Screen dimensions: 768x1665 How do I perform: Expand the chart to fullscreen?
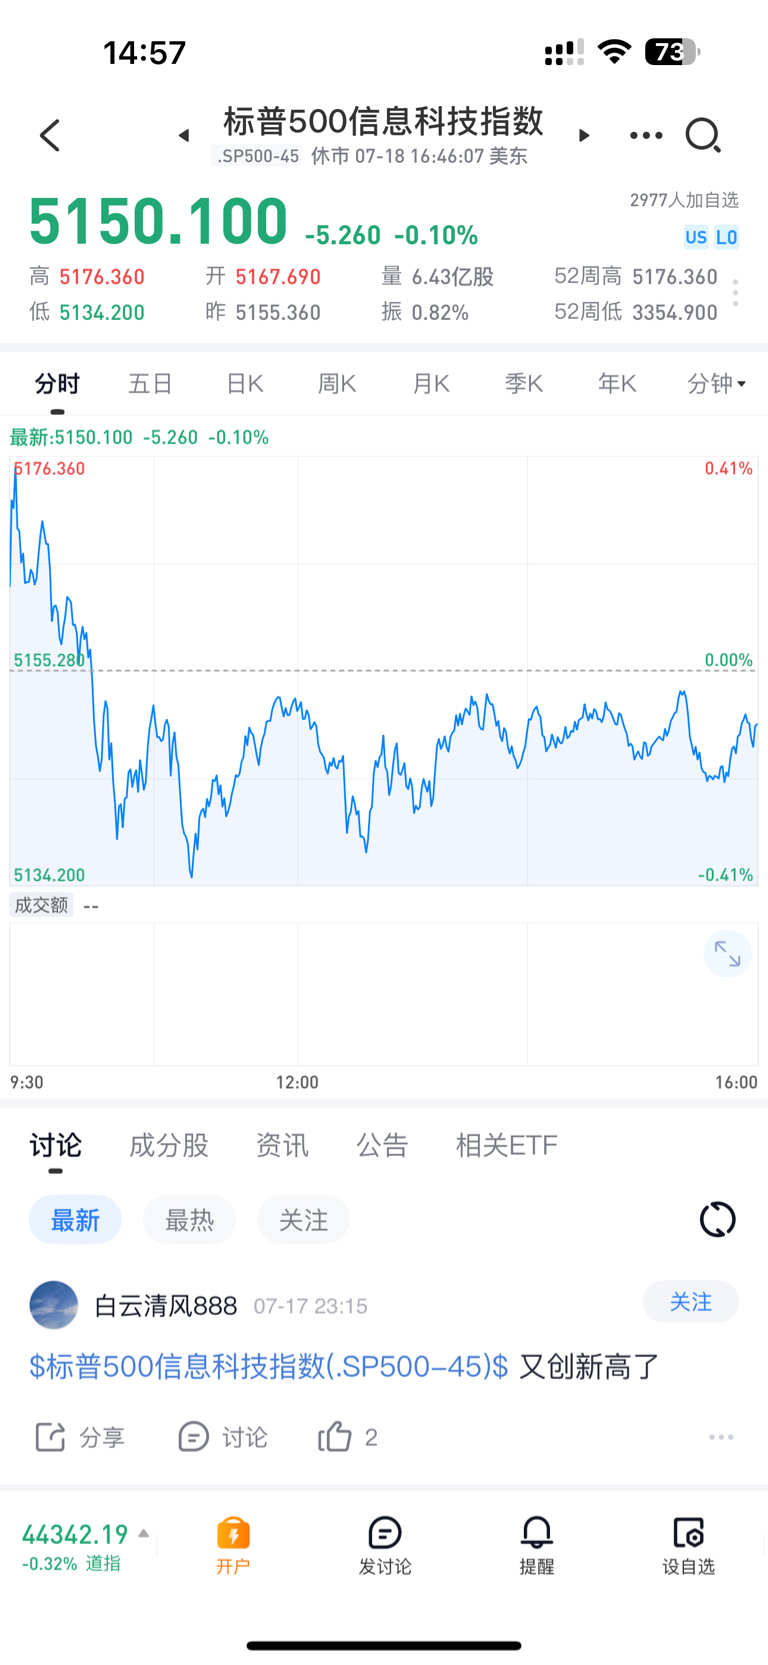(727, 955)
